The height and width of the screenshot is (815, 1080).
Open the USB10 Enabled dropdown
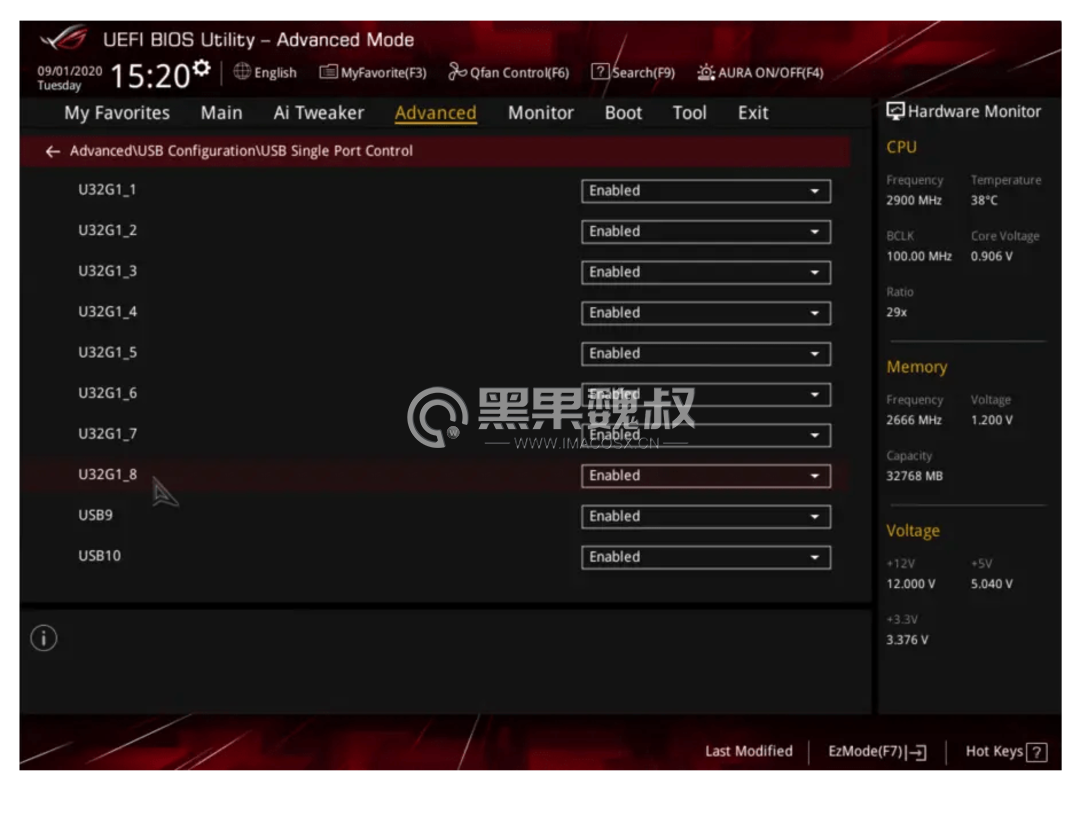click(x=706, y=557)
